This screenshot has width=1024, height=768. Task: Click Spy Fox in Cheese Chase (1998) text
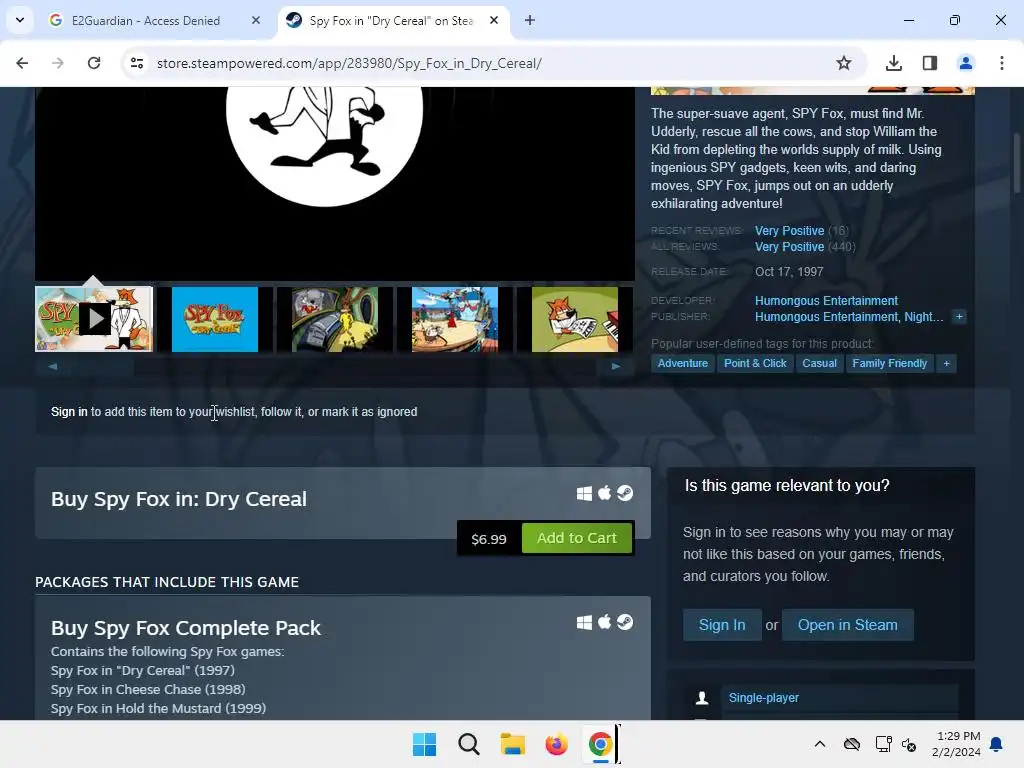pyautogui.click(x=148, y=690)
